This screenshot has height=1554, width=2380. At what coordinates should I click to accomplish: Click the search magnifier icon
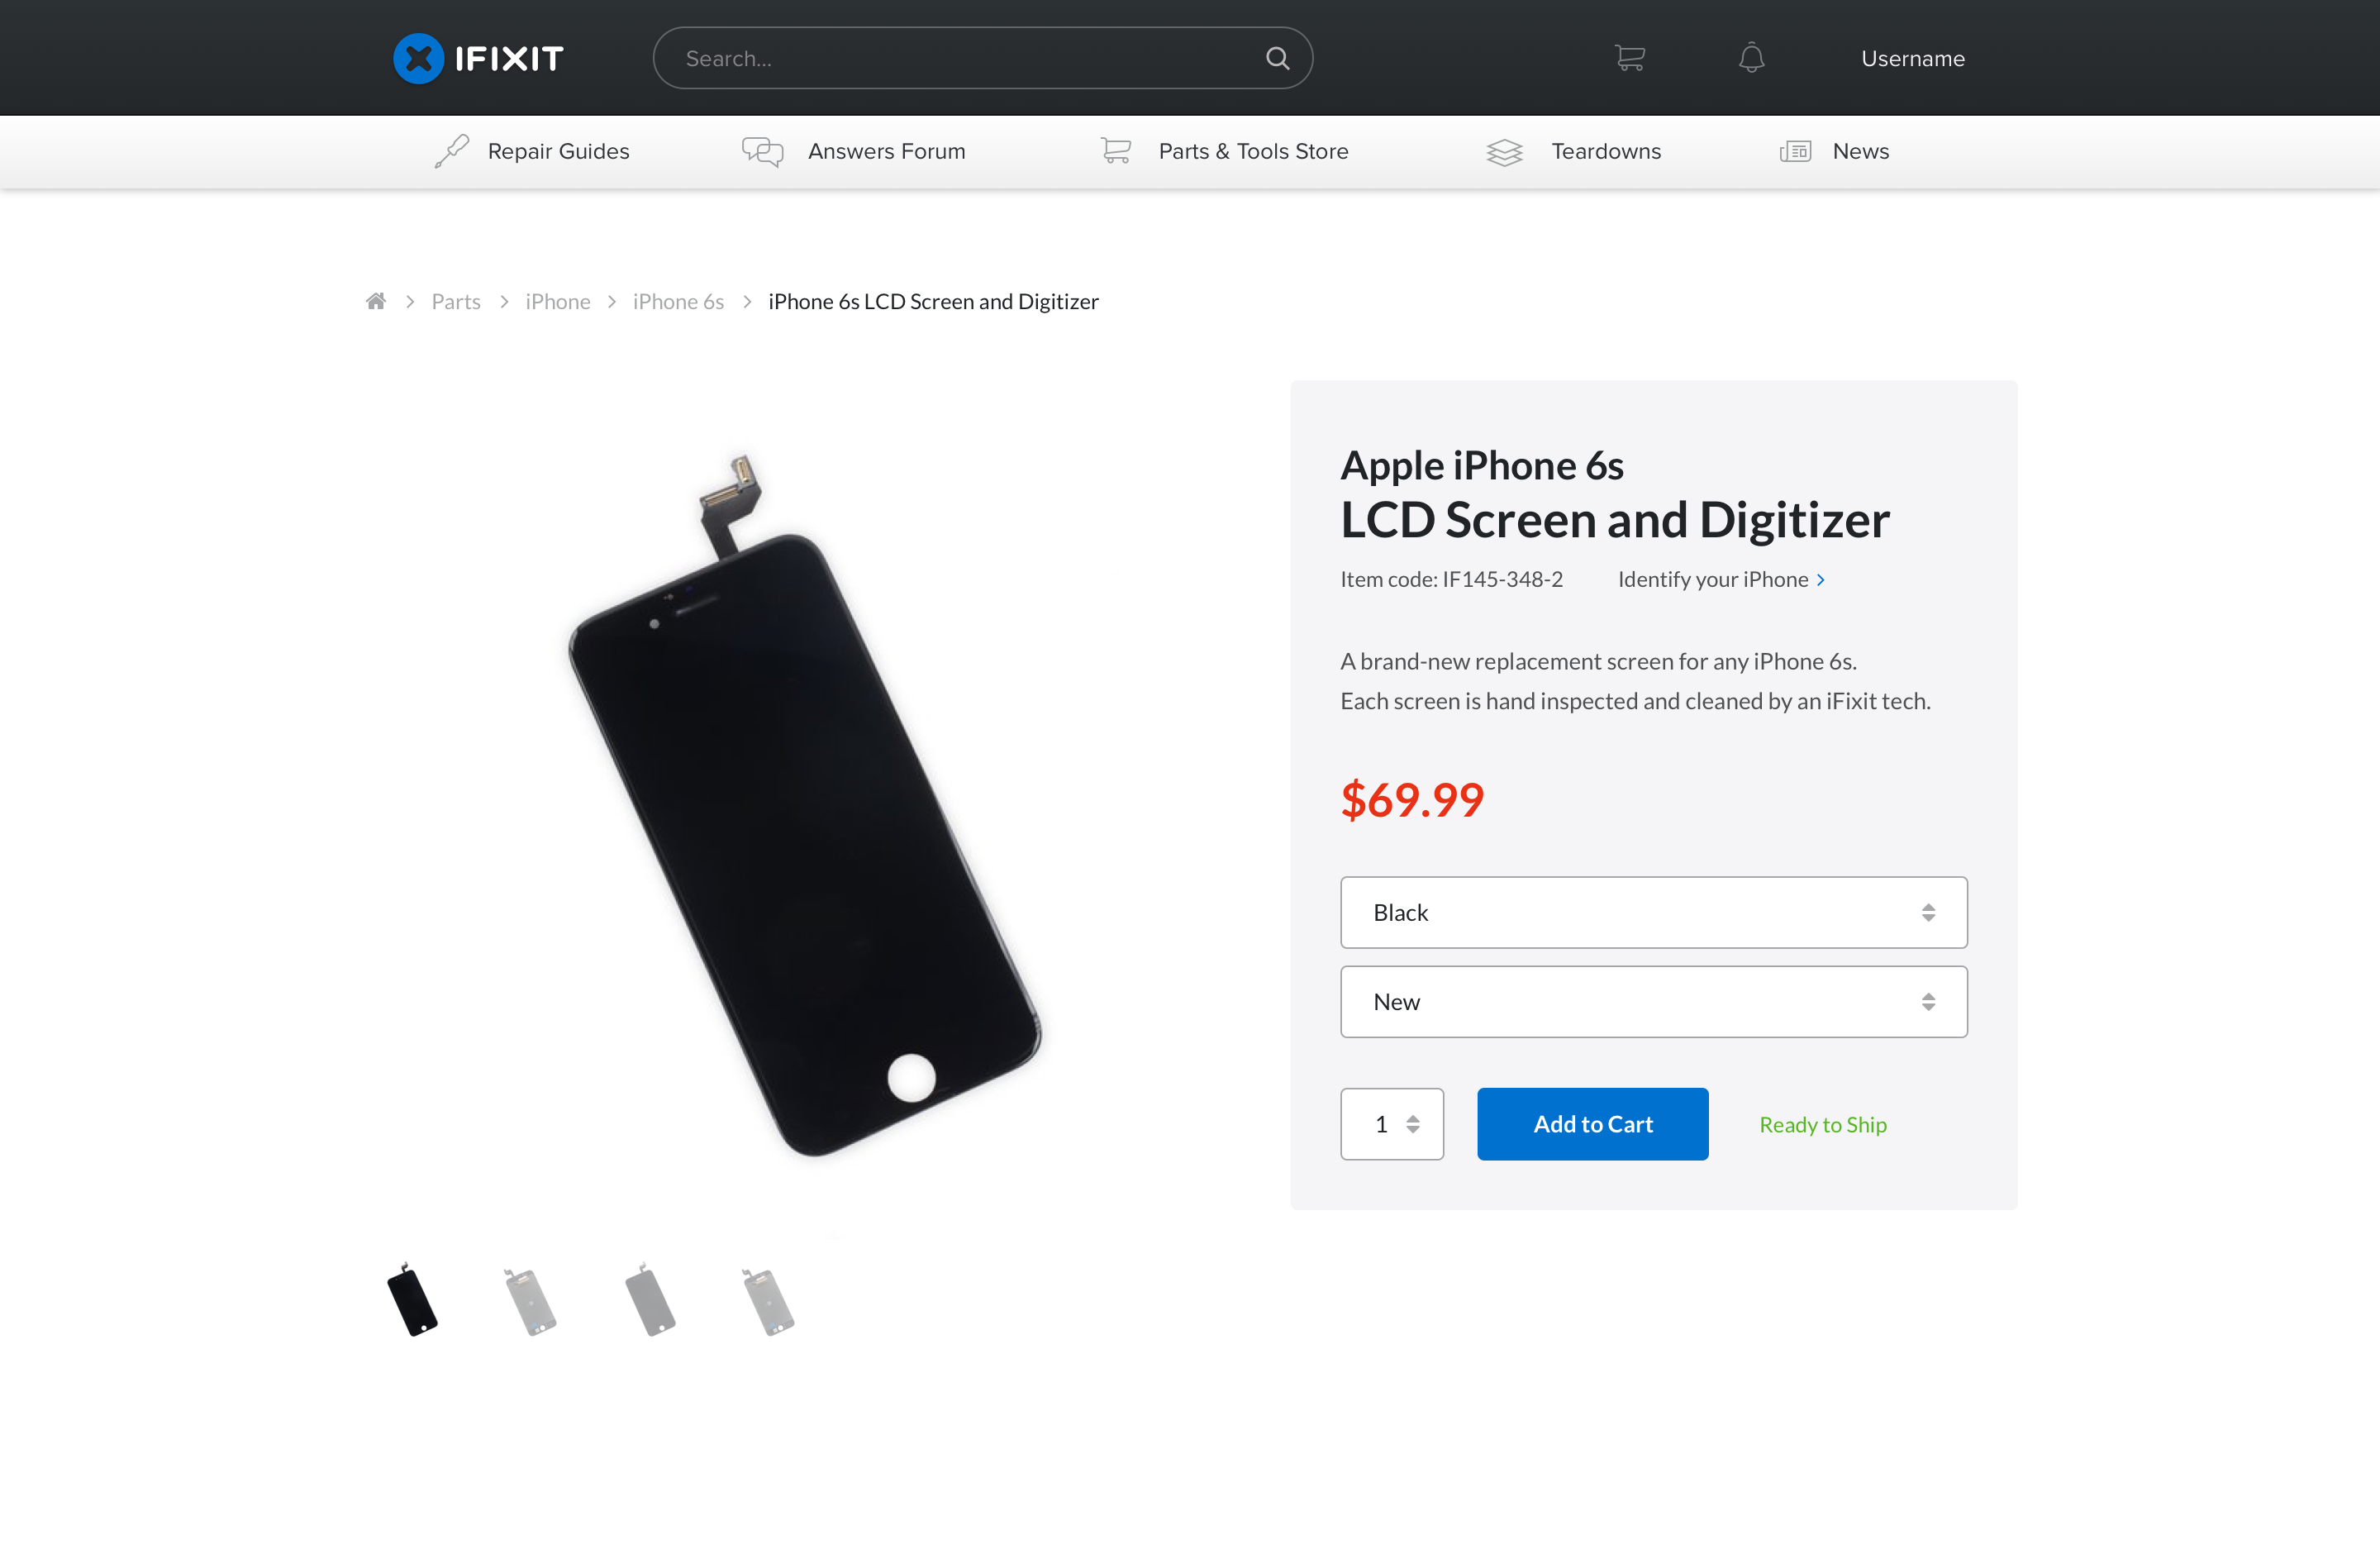1277,58
